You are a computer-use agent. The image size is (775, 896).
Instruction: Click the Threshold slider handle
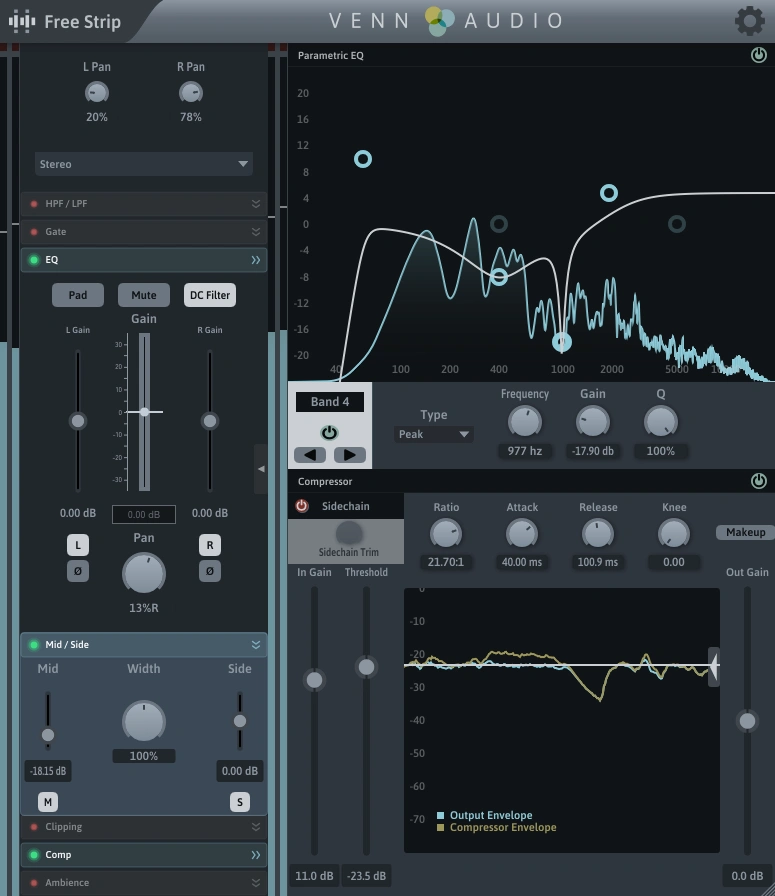click(x=366, y=667)
